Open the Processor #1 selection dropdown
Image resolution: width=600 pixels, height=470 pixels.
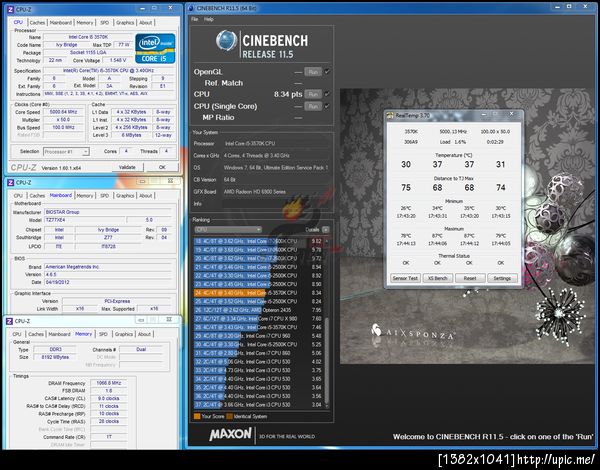point(66,152)
